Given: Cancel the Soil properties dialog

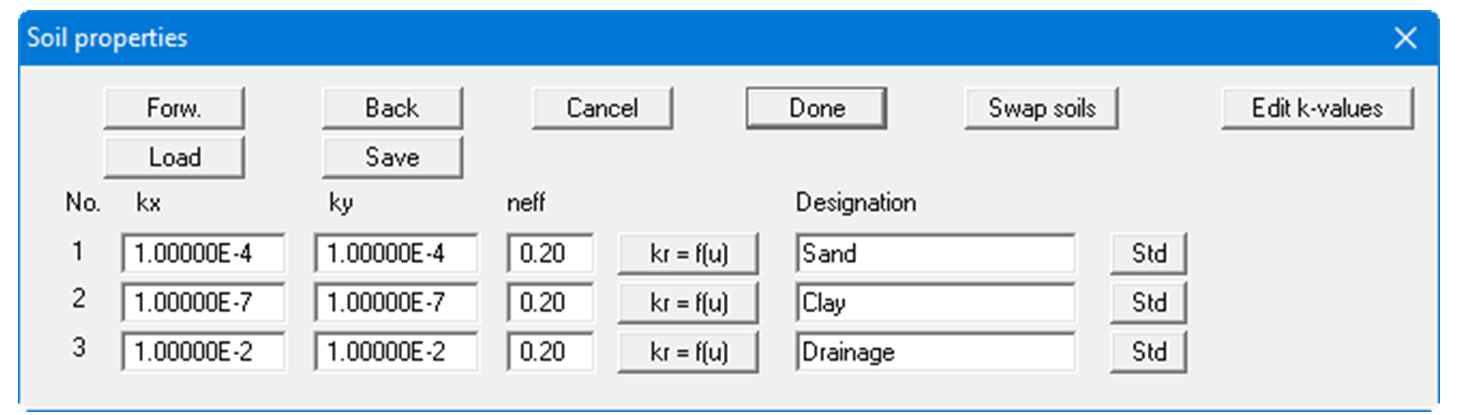Looking at the screenshot, I should [x=602, y=108].
